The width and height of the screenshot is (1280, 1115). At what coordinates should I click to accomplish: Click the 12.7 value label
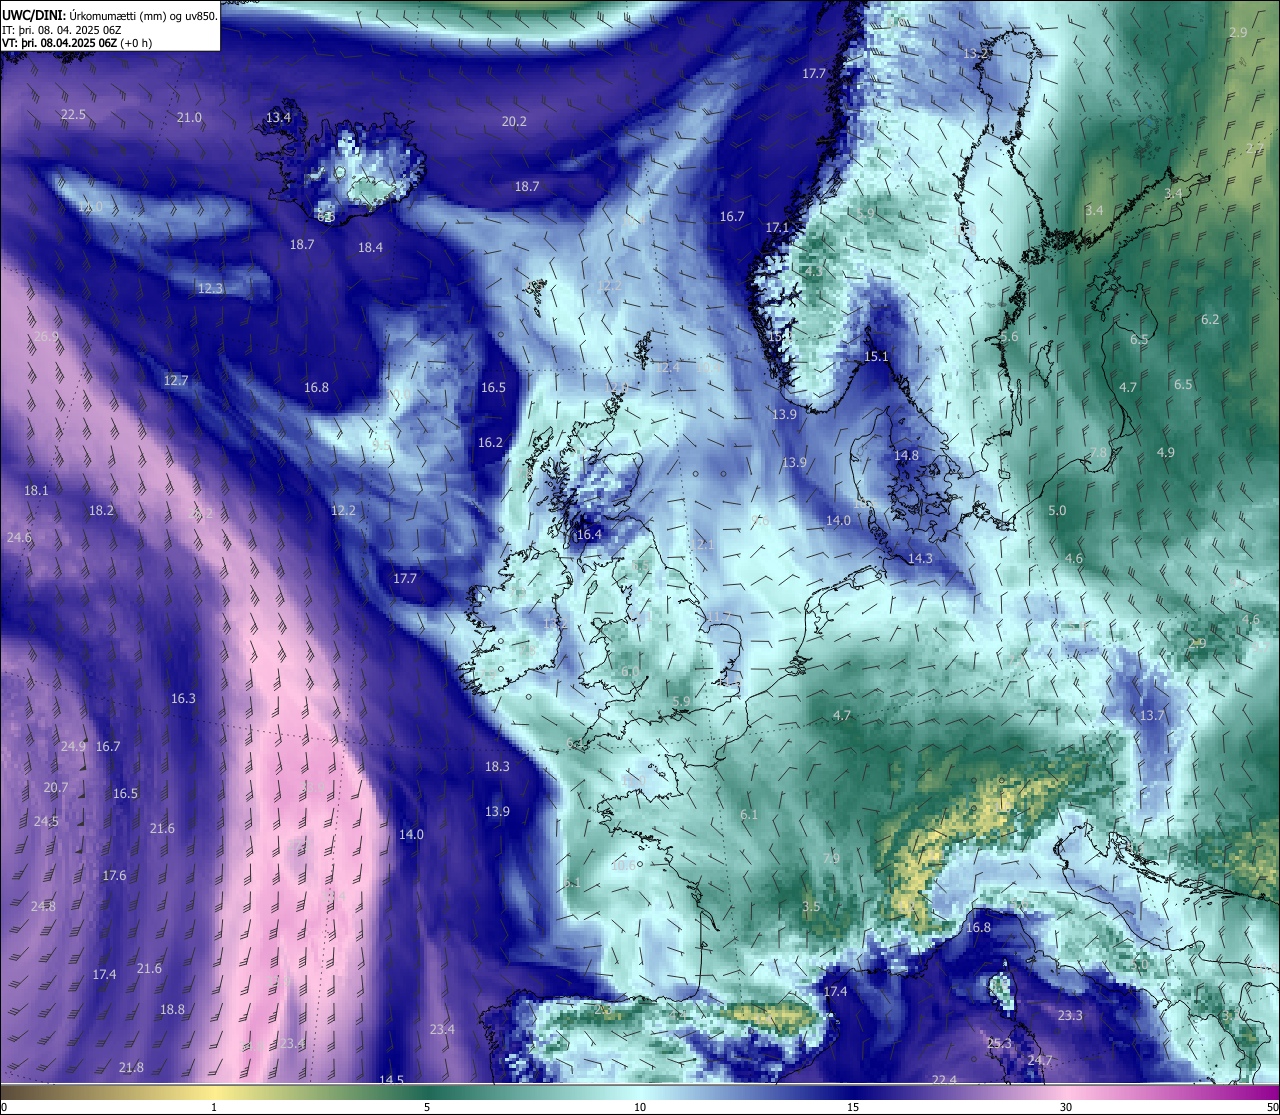pyautogui.click(x=175, y=381)
